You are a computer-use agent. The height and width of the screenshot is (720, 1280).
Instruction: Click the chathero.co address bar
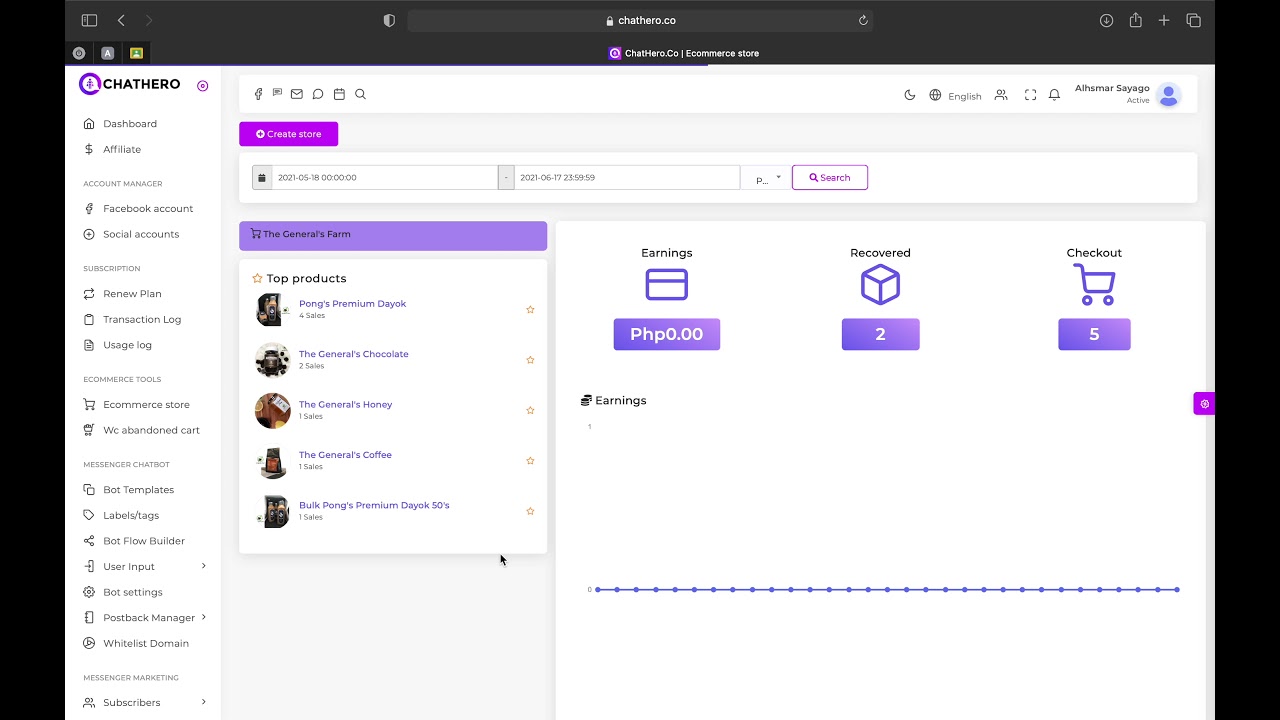click(640, 20)
